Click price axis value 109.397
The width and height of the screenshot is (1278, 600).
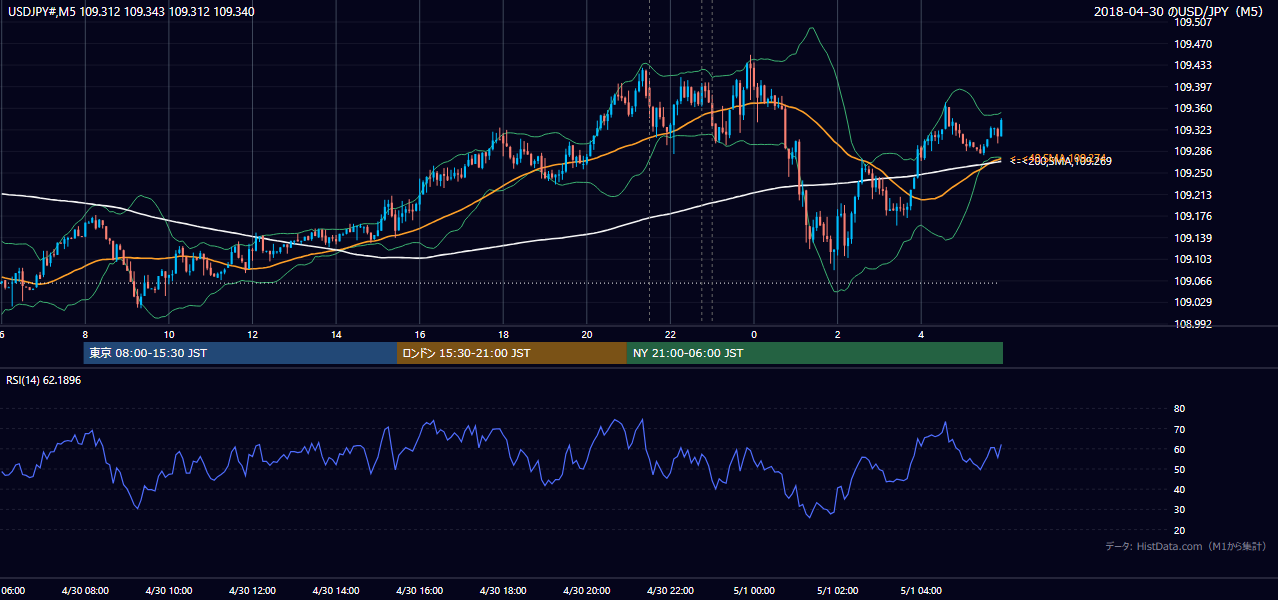1193,87
